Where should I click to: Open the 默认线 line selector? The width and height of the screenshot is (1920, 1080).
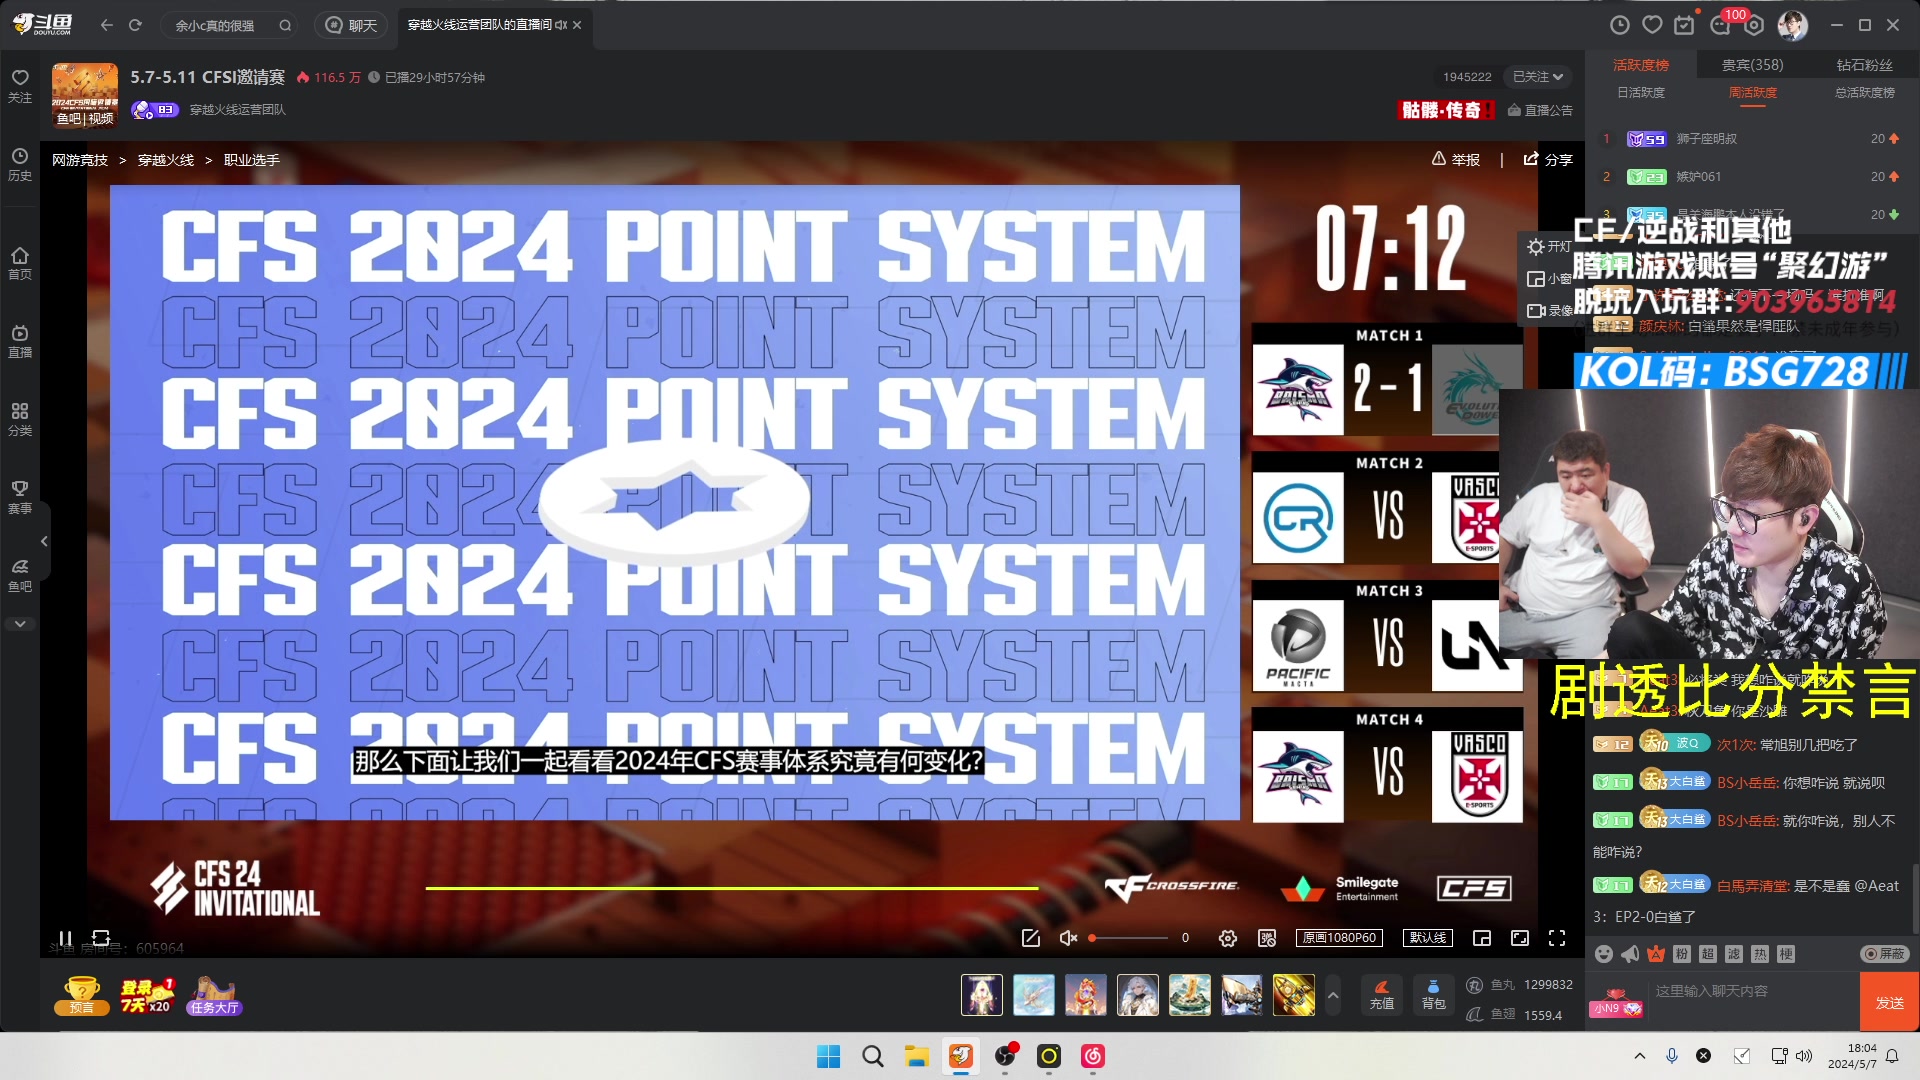[1428, 938]
